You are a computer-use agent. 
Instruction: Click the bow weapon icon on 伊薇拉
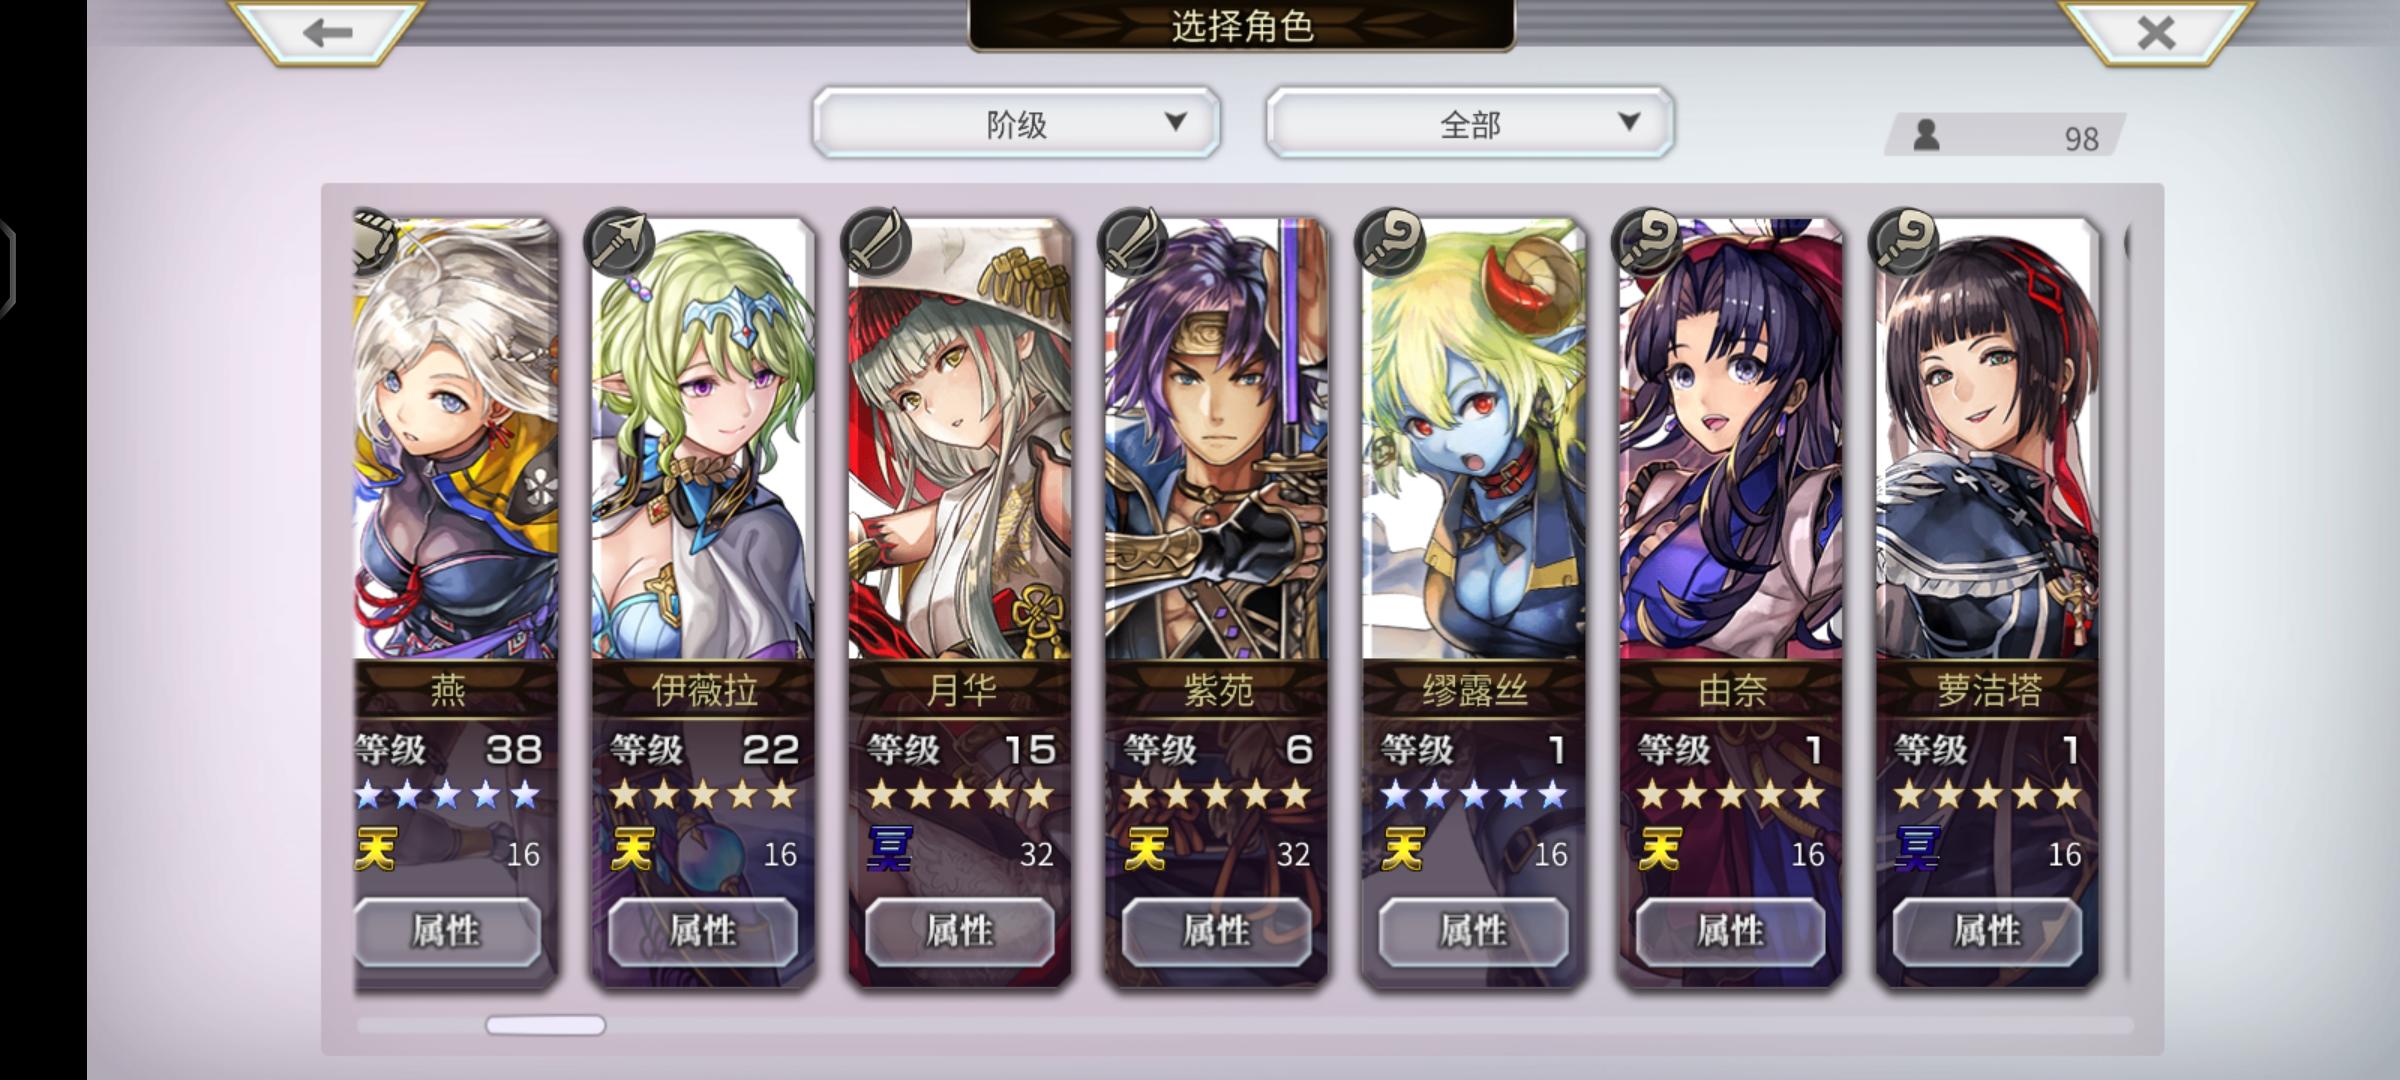(x=618, y=243)
